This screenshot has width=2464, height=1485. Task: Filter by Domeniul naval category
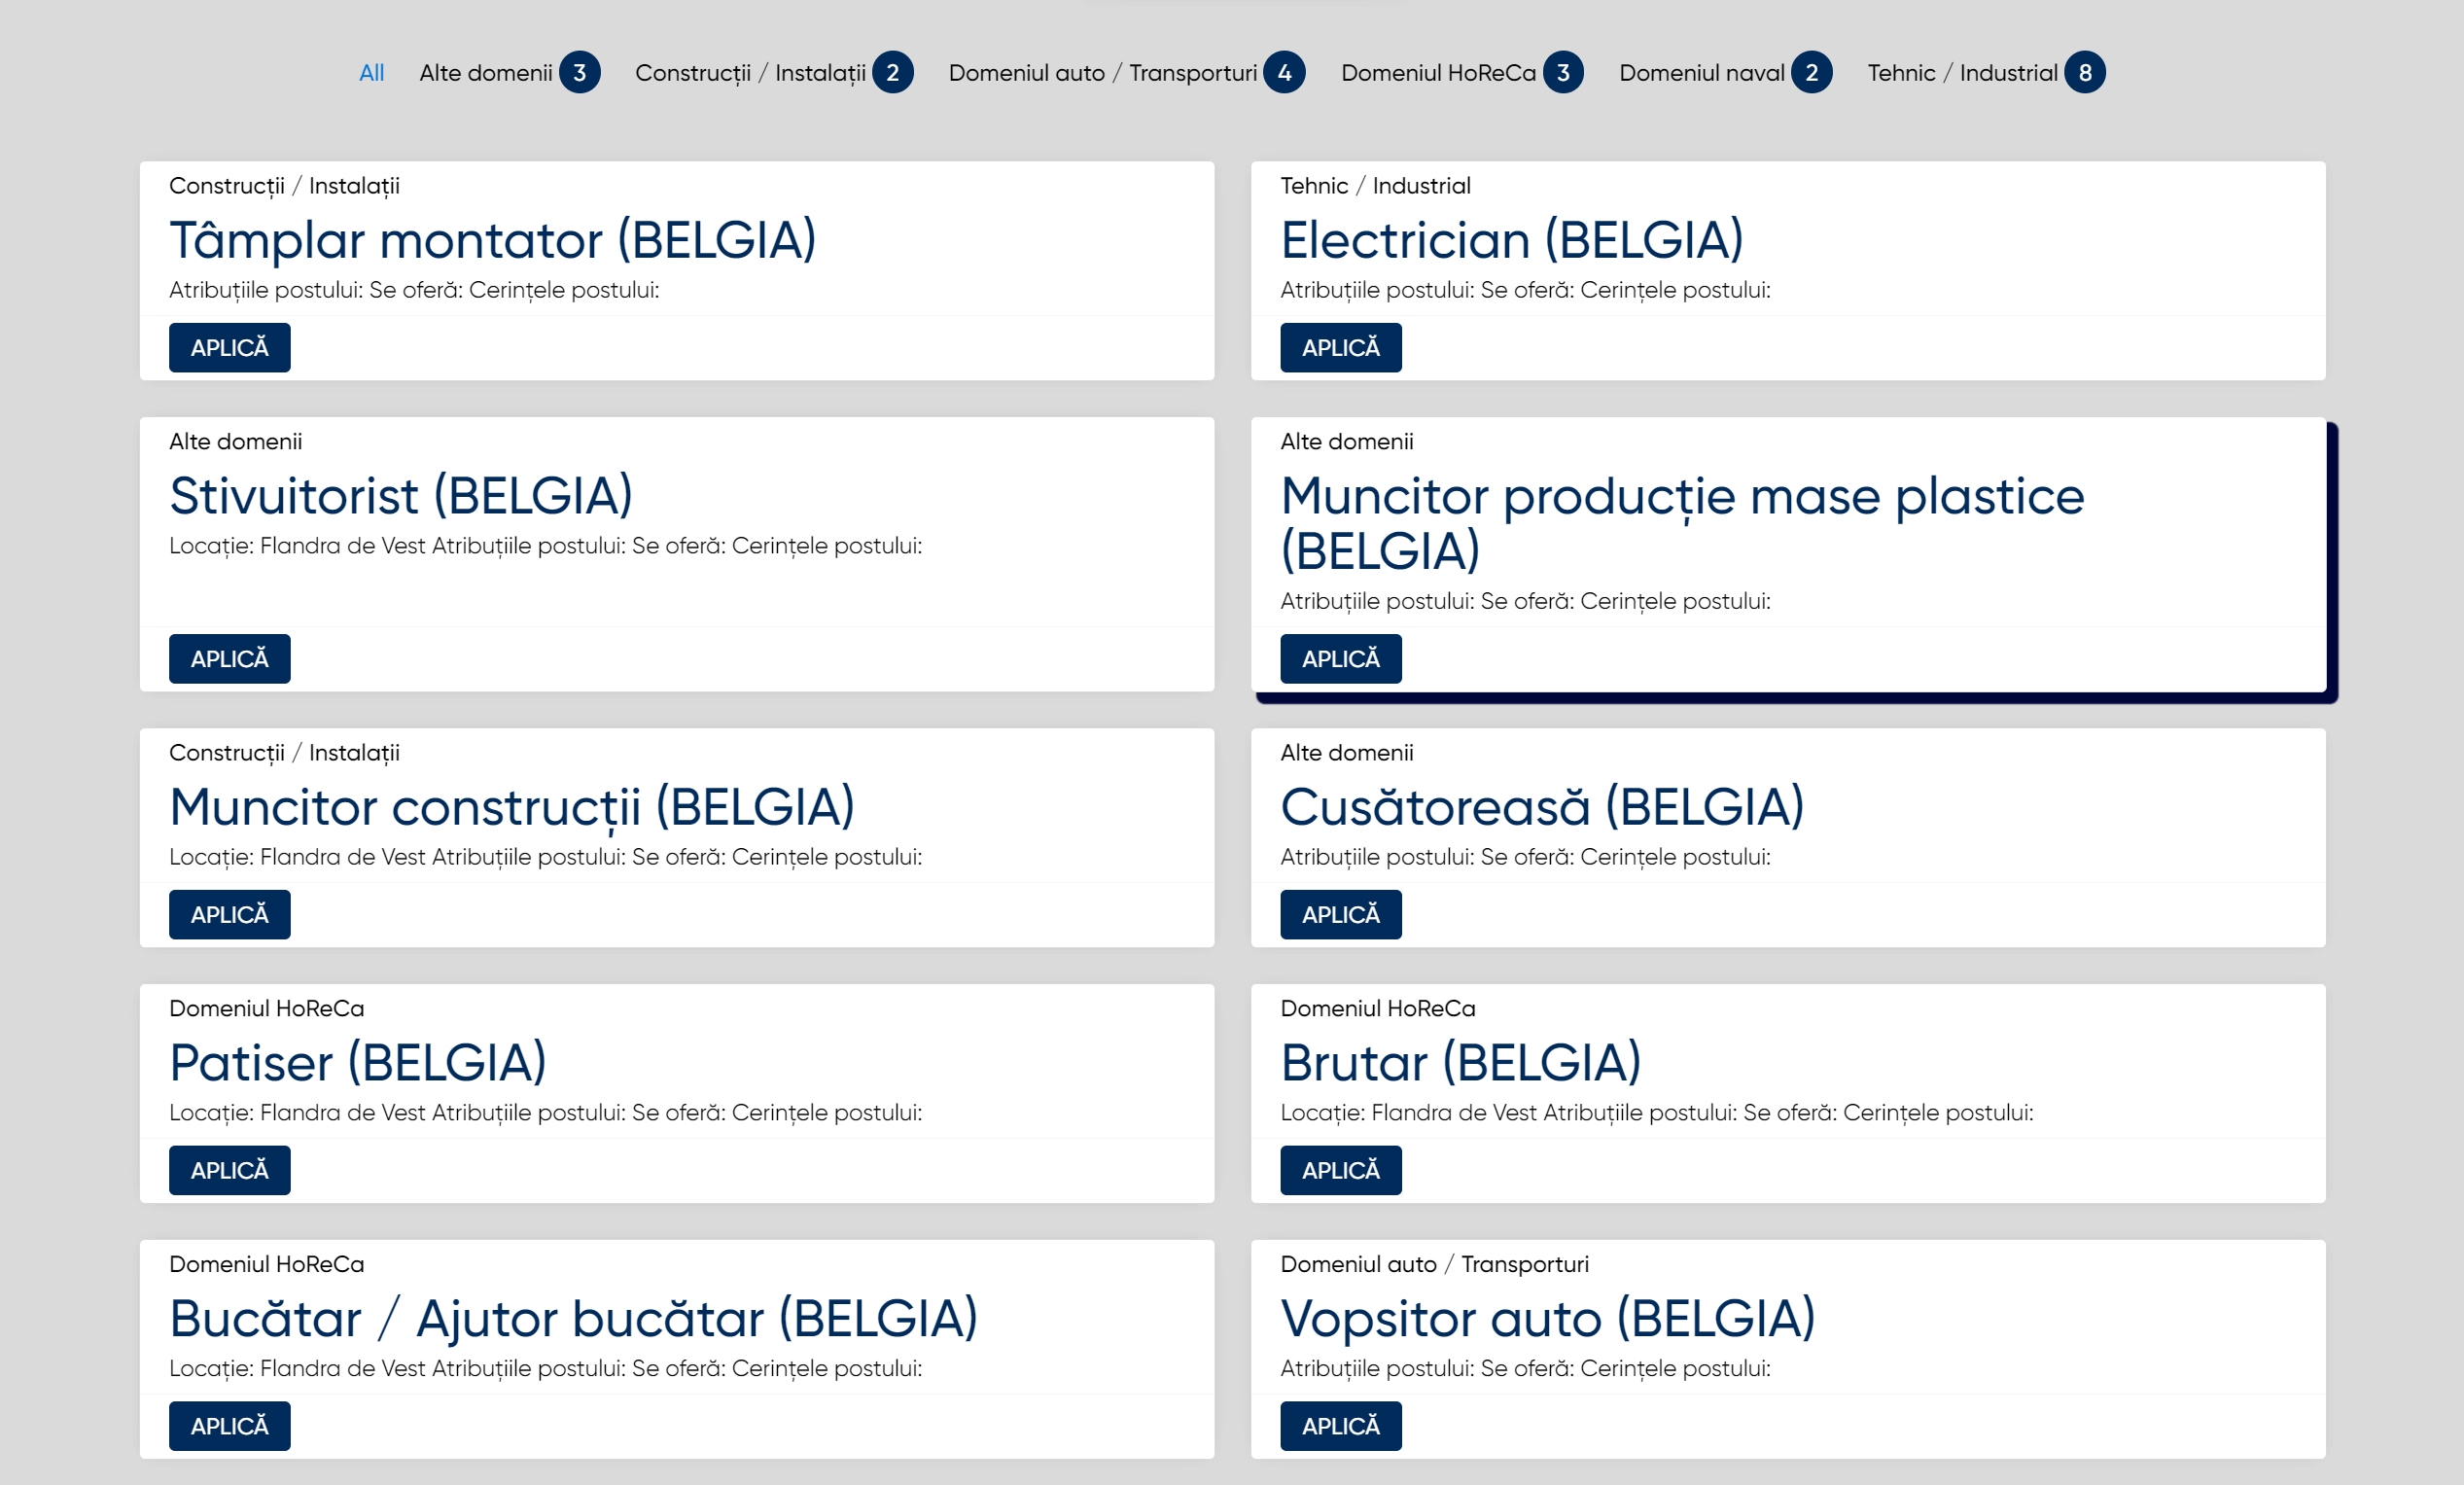[1701, 73]
